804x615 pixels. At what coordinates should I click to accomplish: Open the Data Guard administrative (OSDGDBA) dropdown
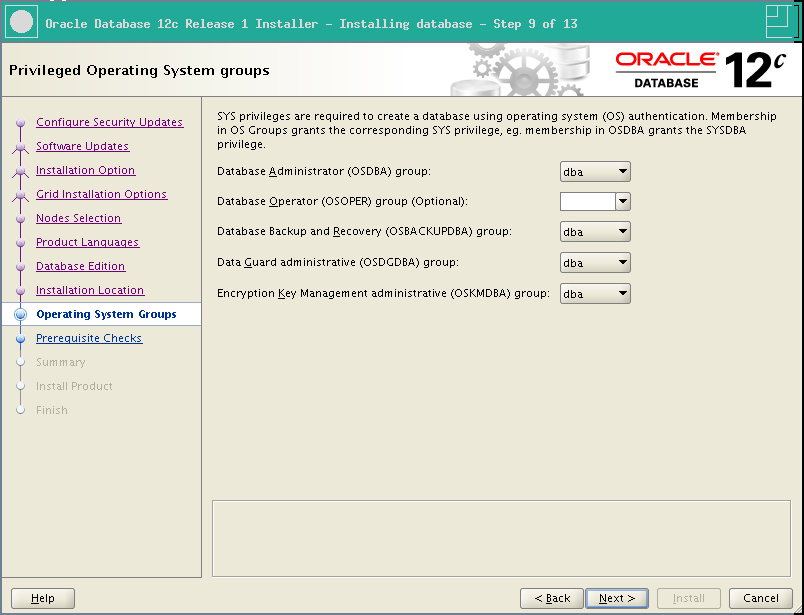pos(621,263)
